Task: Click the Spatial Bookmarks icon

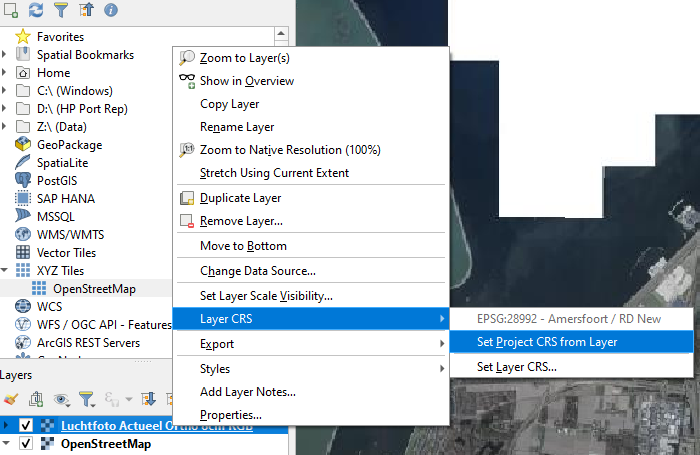Action: pos(23,54)
